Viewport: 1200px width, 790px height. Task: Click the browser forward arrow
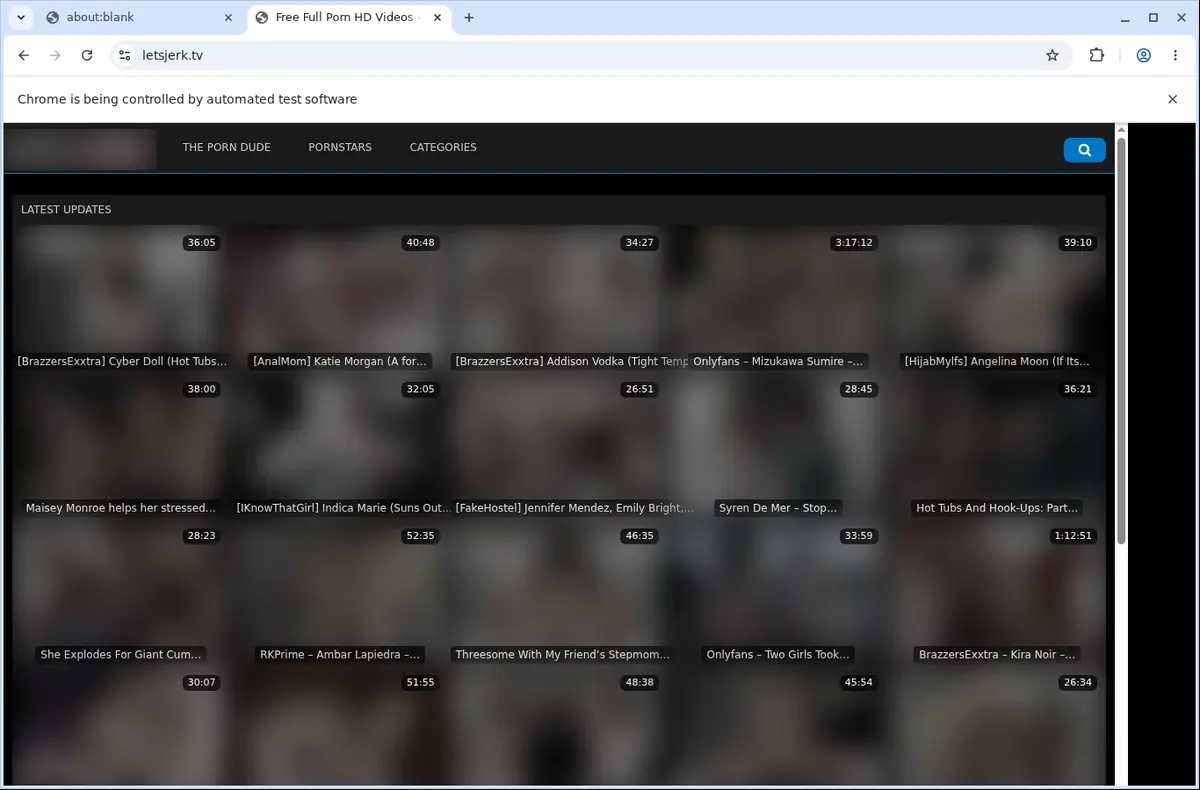click(x=55, y=56)
